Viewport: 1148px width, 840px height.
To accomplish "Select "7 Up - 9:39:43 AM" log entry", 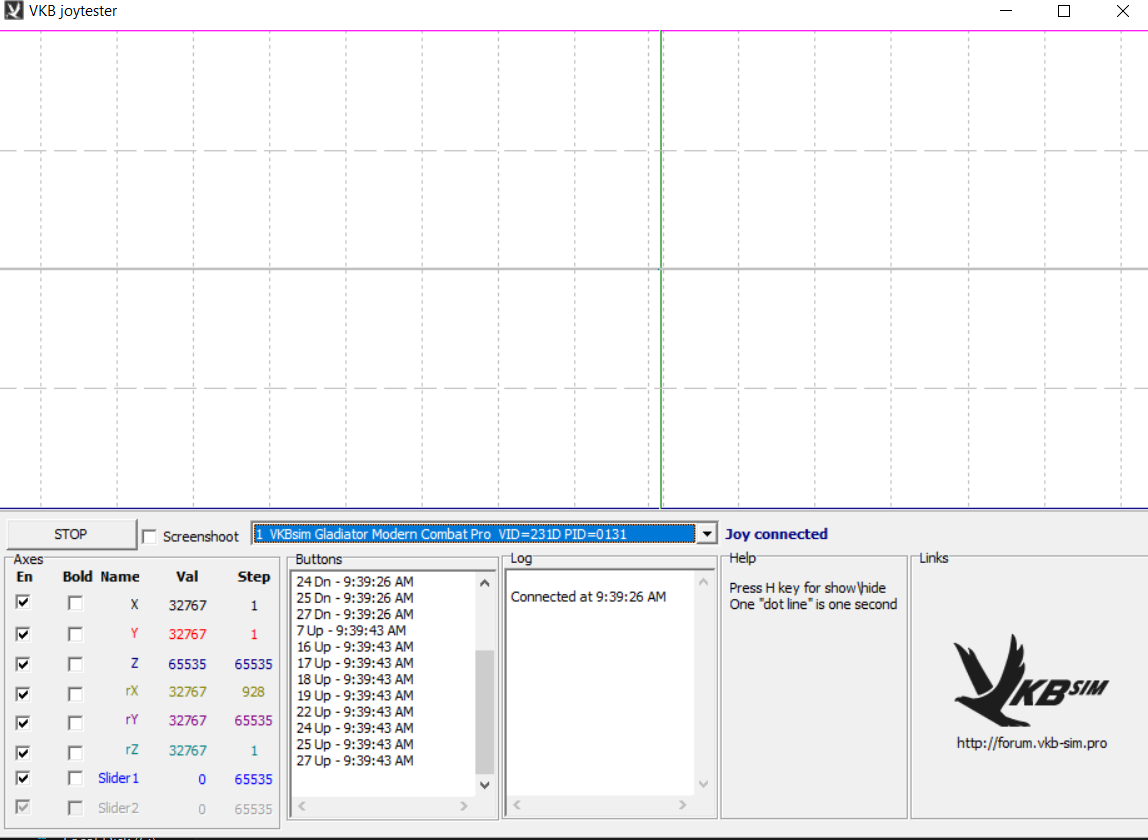I will pyautogui.click(x=351, y=630).
